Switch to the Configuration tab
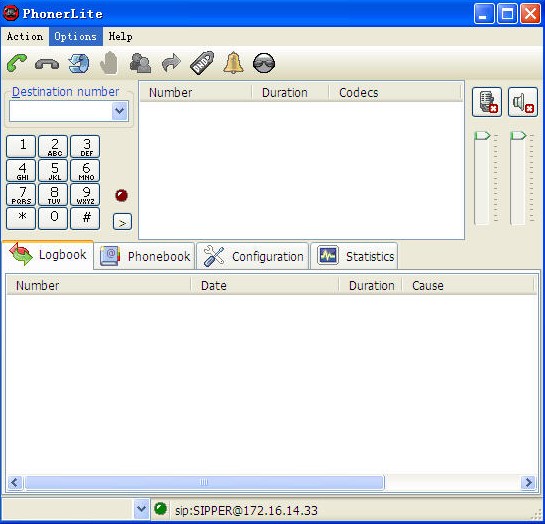The image size is (545, 524). pos(253,256)
